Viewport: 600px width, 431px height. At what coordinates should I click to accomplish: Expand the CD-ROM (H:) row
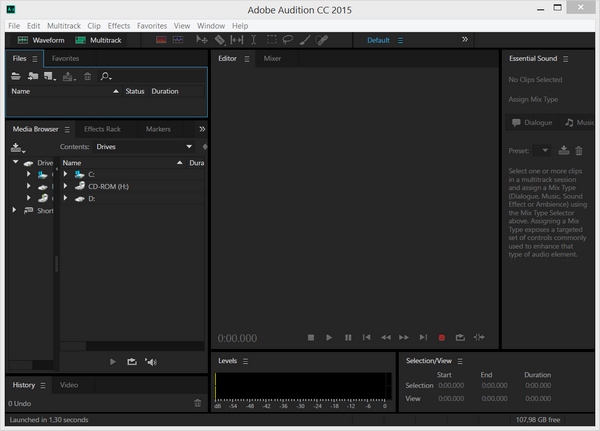(65, 186)
